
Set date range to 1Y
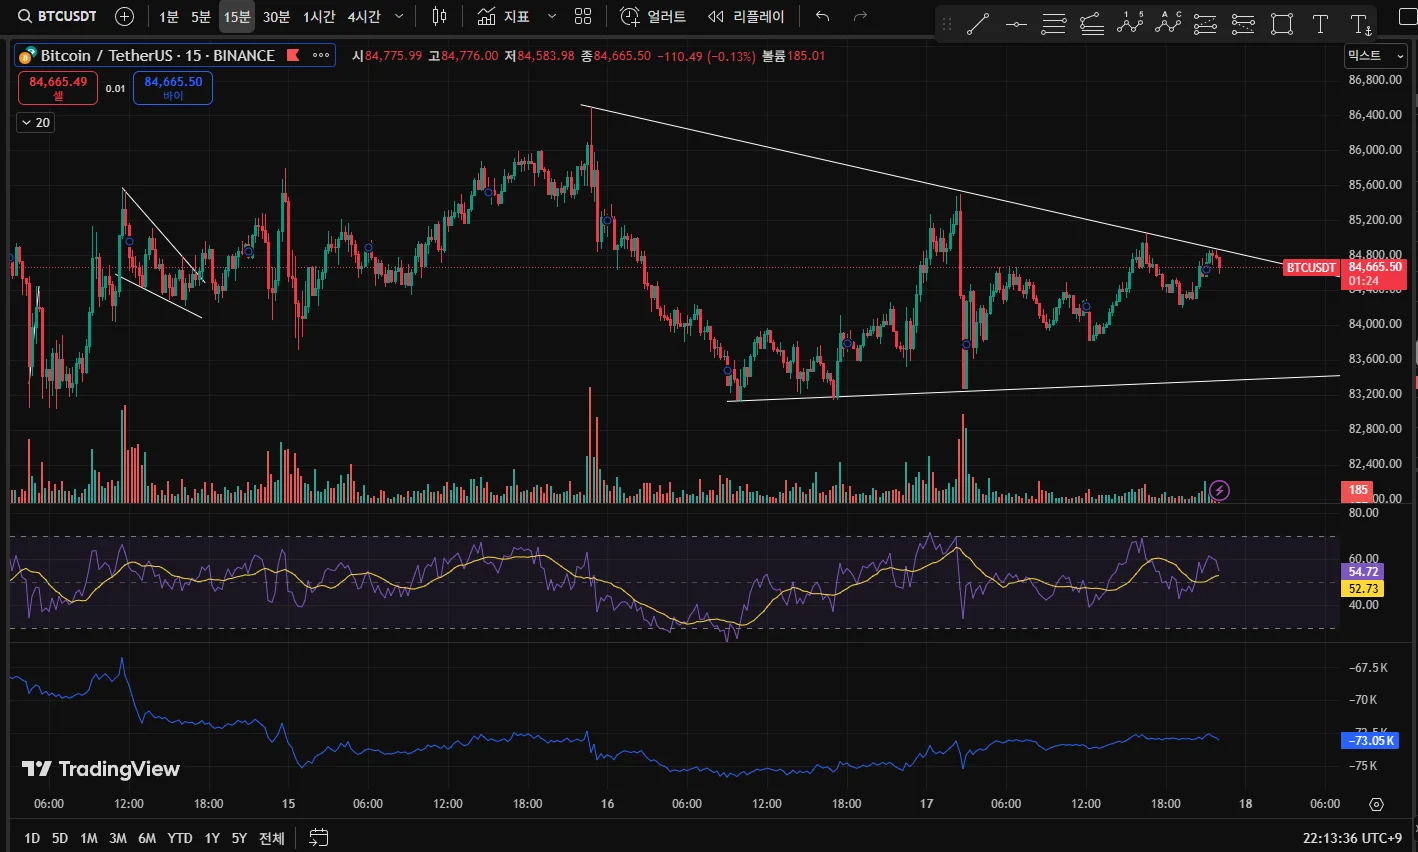click(212, 838)
